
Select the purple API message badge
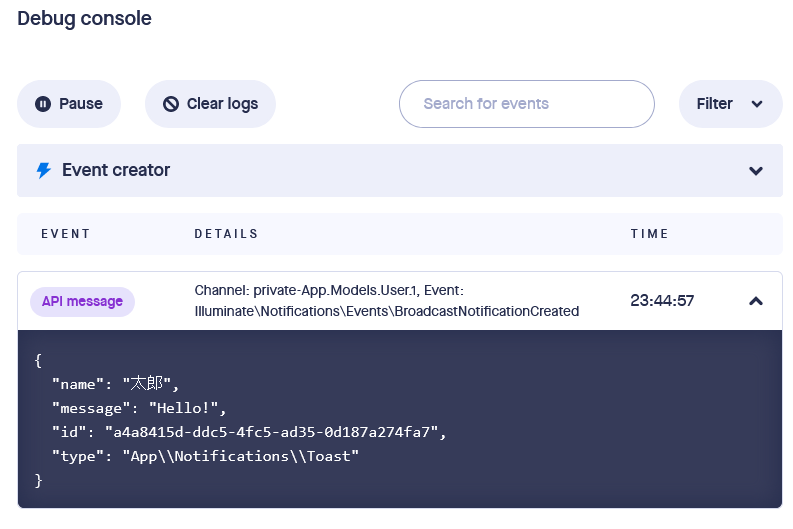(82, 301)
